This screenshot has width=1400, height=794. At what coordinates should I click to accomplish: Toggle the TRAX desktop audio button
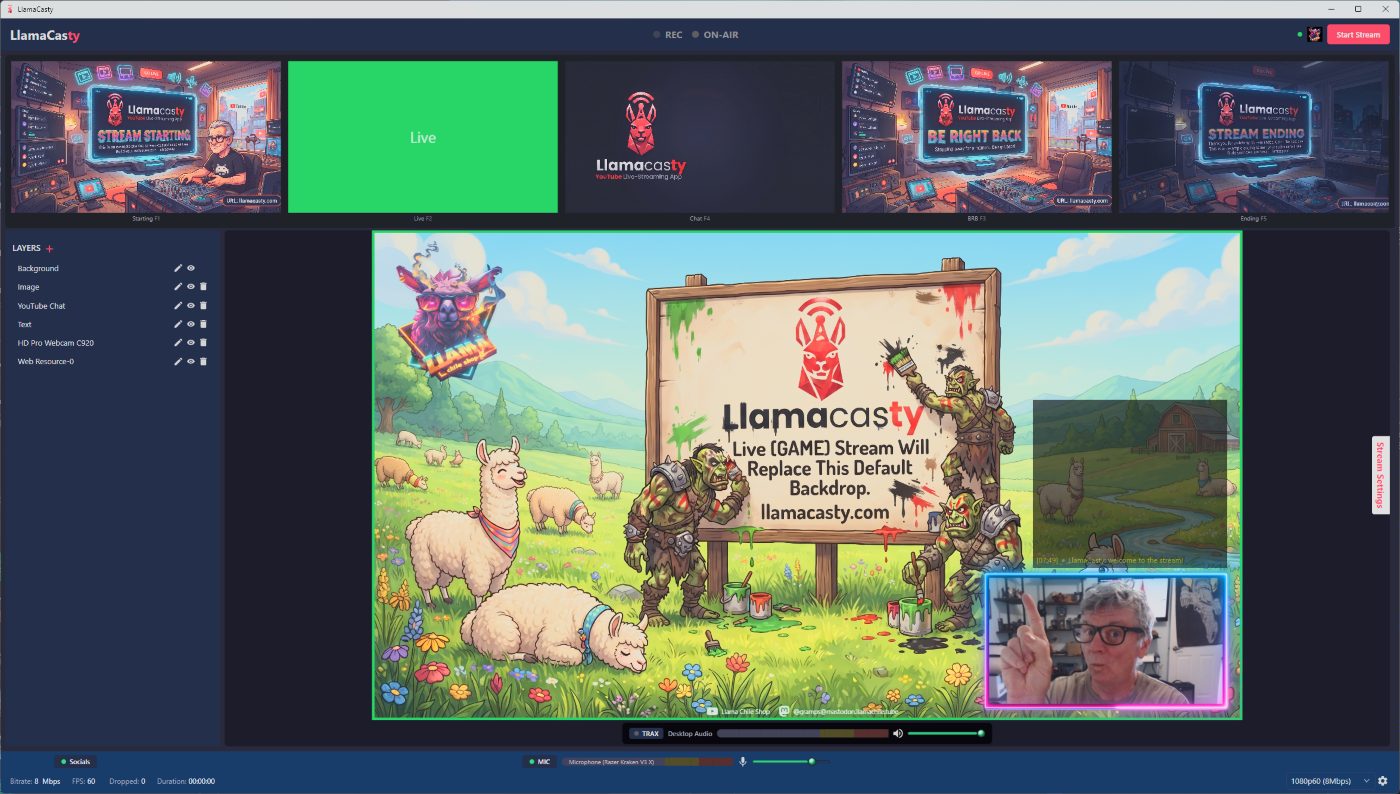646,733
